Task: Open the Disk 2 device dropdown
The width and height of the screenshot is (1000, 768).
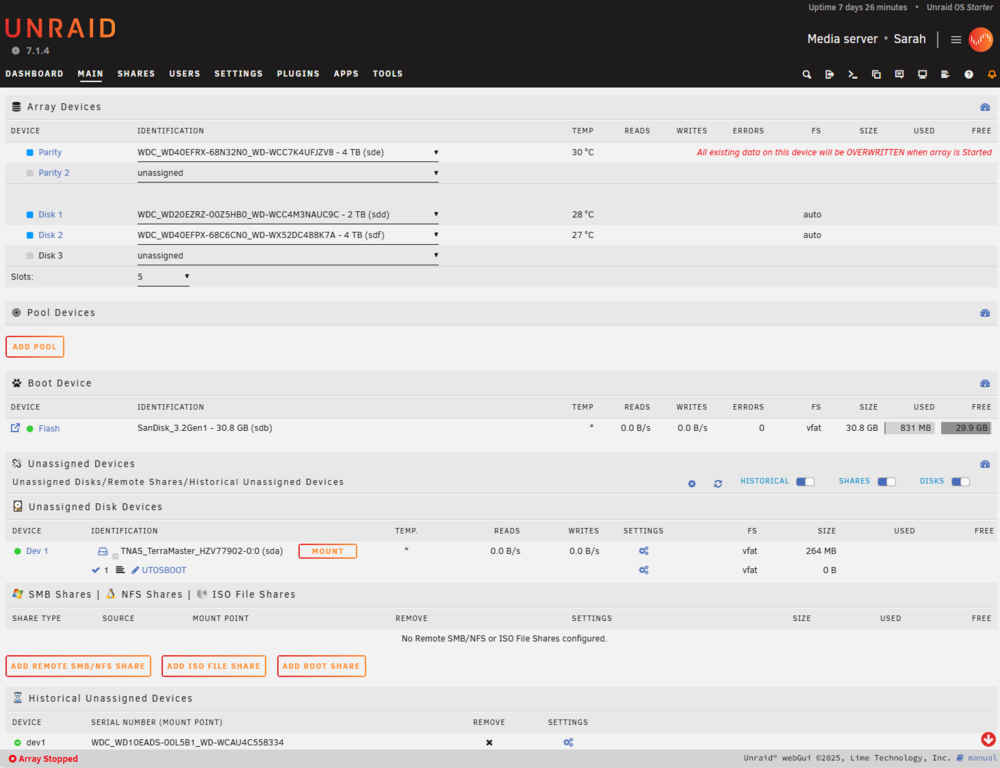Action: [x=288, y=235]
